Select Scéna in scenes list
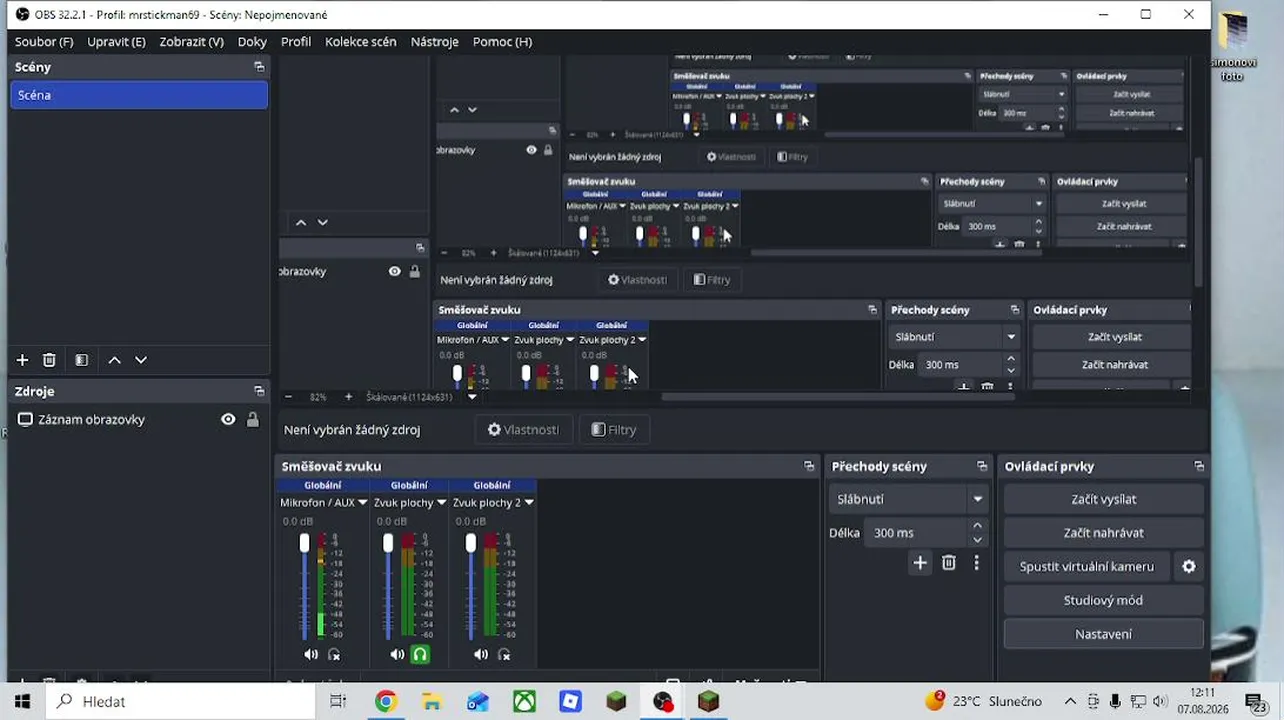Screen dimensions: 1284x720 coord(139,95)
